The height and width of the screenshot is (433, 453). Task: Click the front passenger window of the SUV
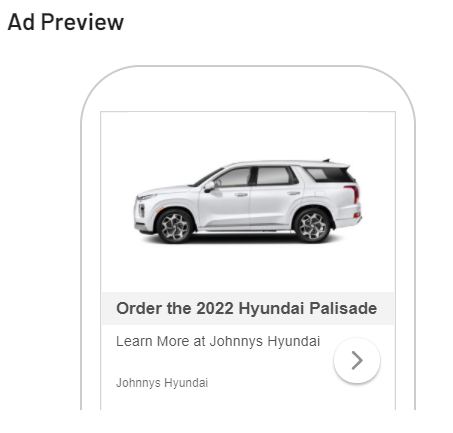coord(233,177)
